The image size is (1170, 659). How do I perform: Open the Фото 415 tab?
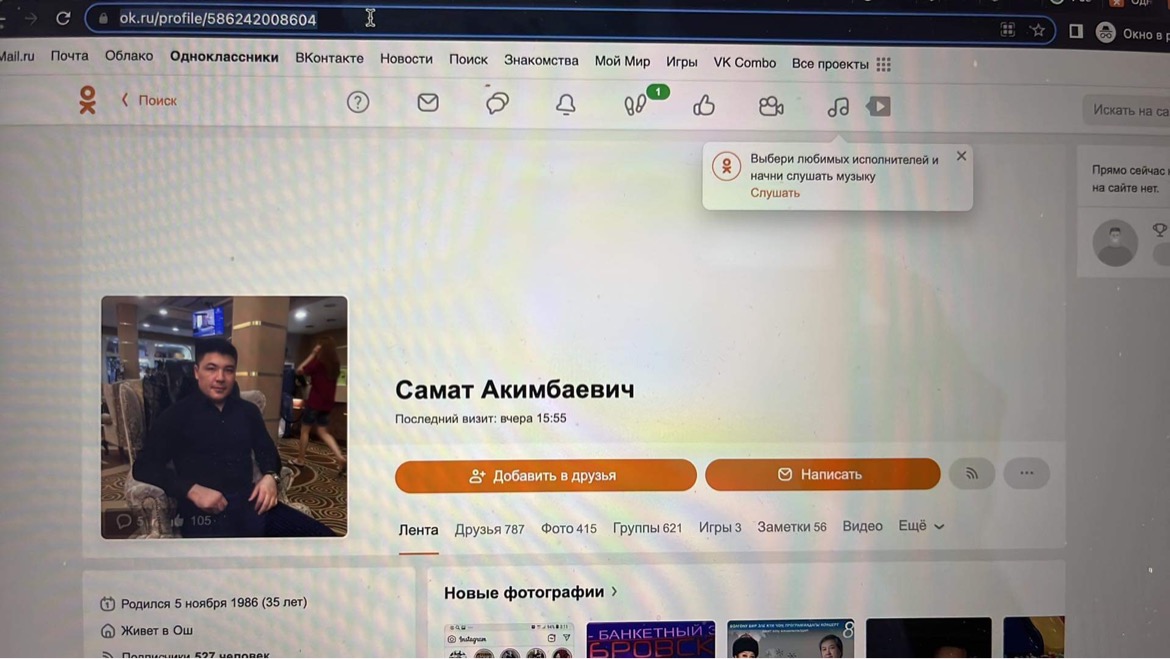569,528
